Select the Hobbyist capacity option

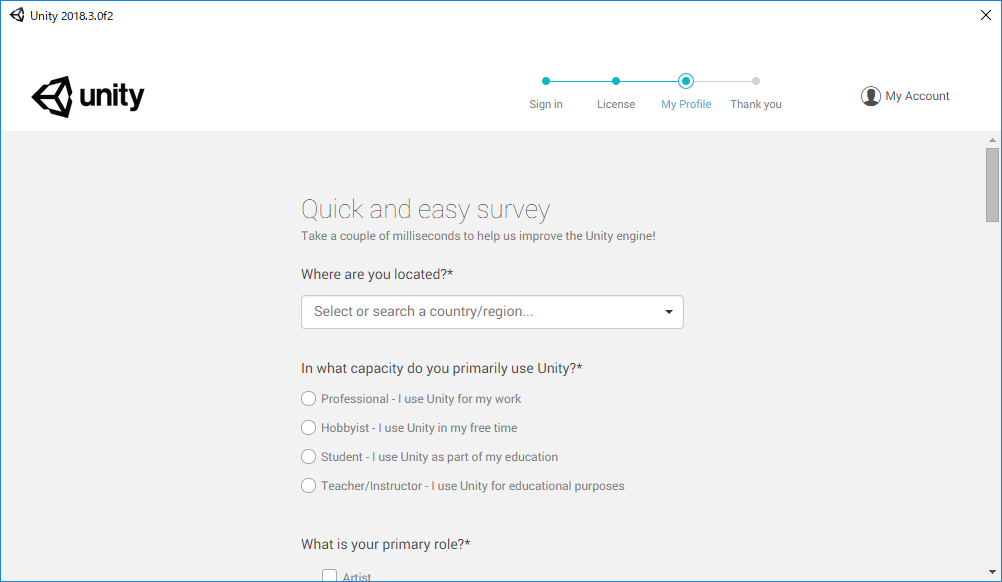[x=309, y=427]
